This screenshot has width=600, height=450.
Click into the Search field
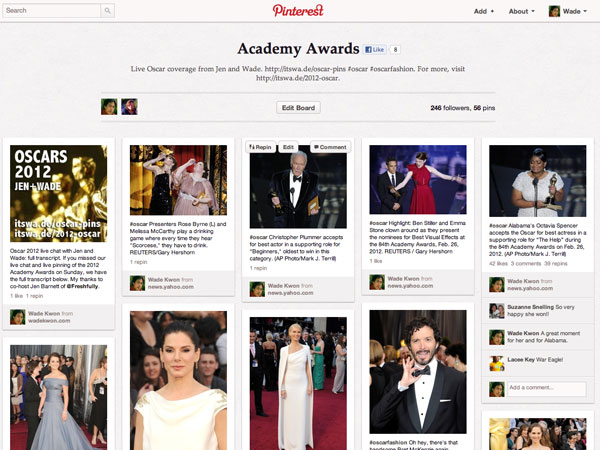[x=52, y=11]
